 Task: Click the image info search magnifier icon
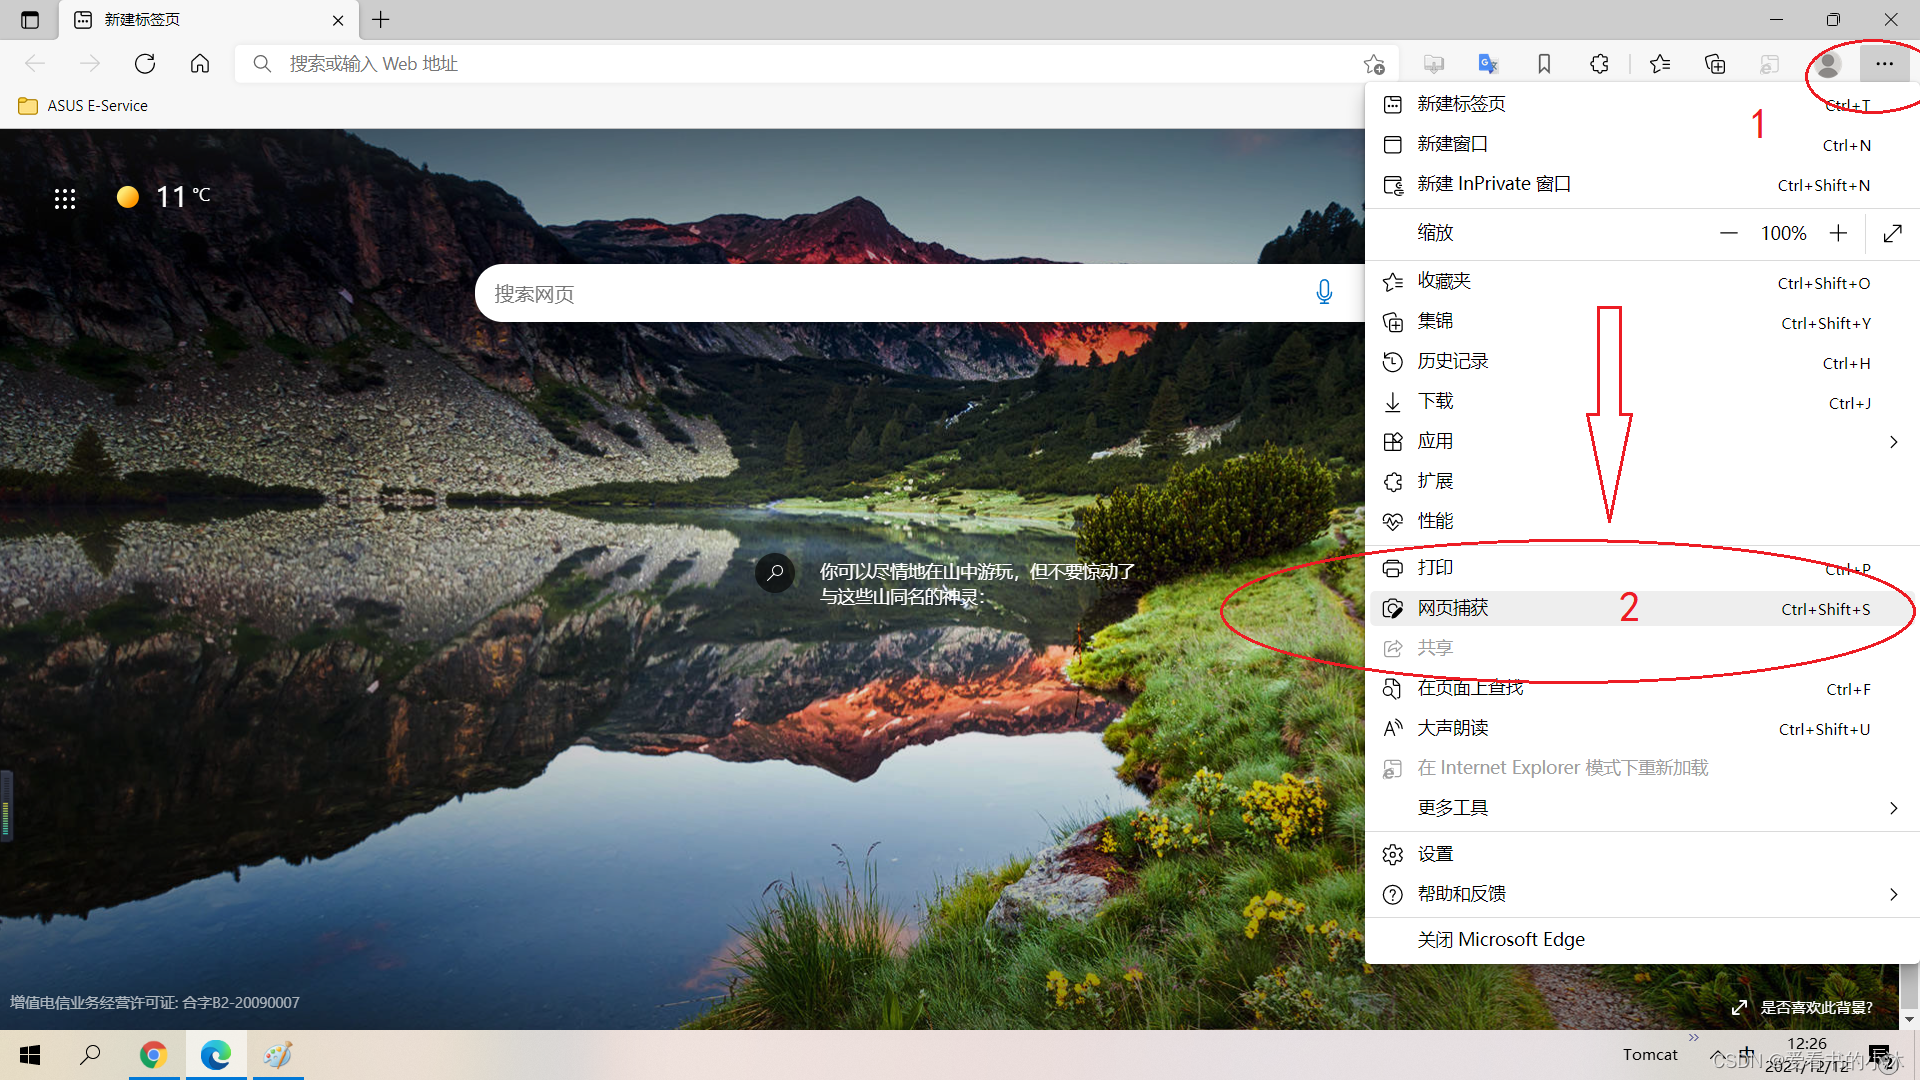[775, 573]
